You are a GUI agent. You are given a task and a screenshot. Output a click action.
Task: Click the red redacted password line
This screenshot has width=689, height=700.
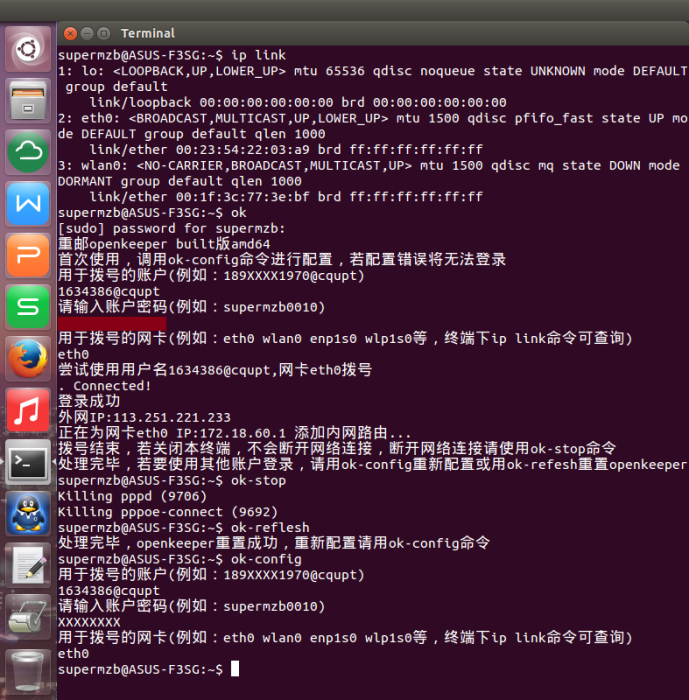pyautogui.click(x=112, y=323)
